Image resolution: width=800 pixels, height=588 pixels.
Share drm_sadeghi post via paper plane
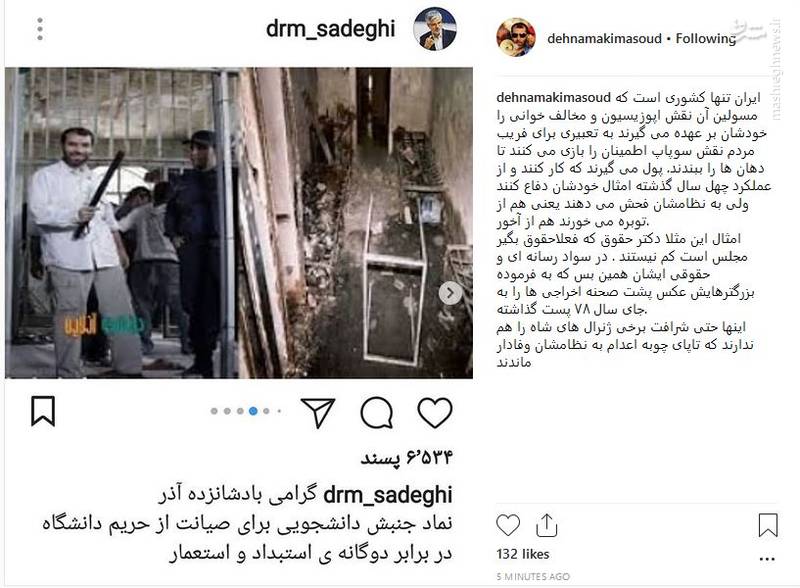[318, 412]
